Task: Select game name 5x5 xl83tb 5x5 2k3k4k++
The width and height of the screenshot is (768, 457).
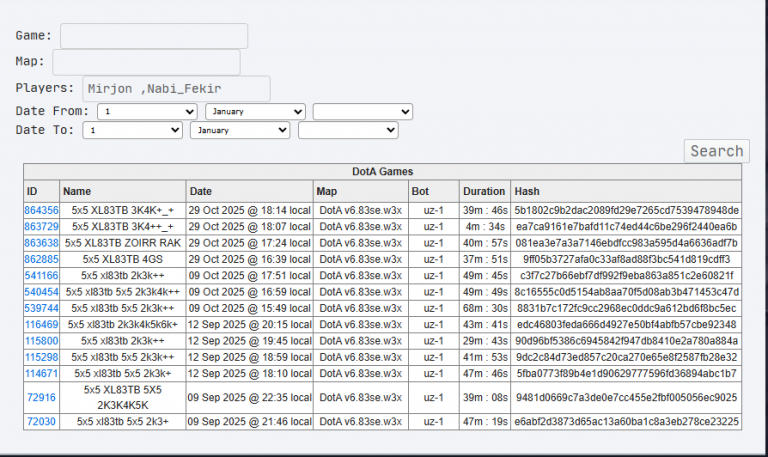Action: 122,292
